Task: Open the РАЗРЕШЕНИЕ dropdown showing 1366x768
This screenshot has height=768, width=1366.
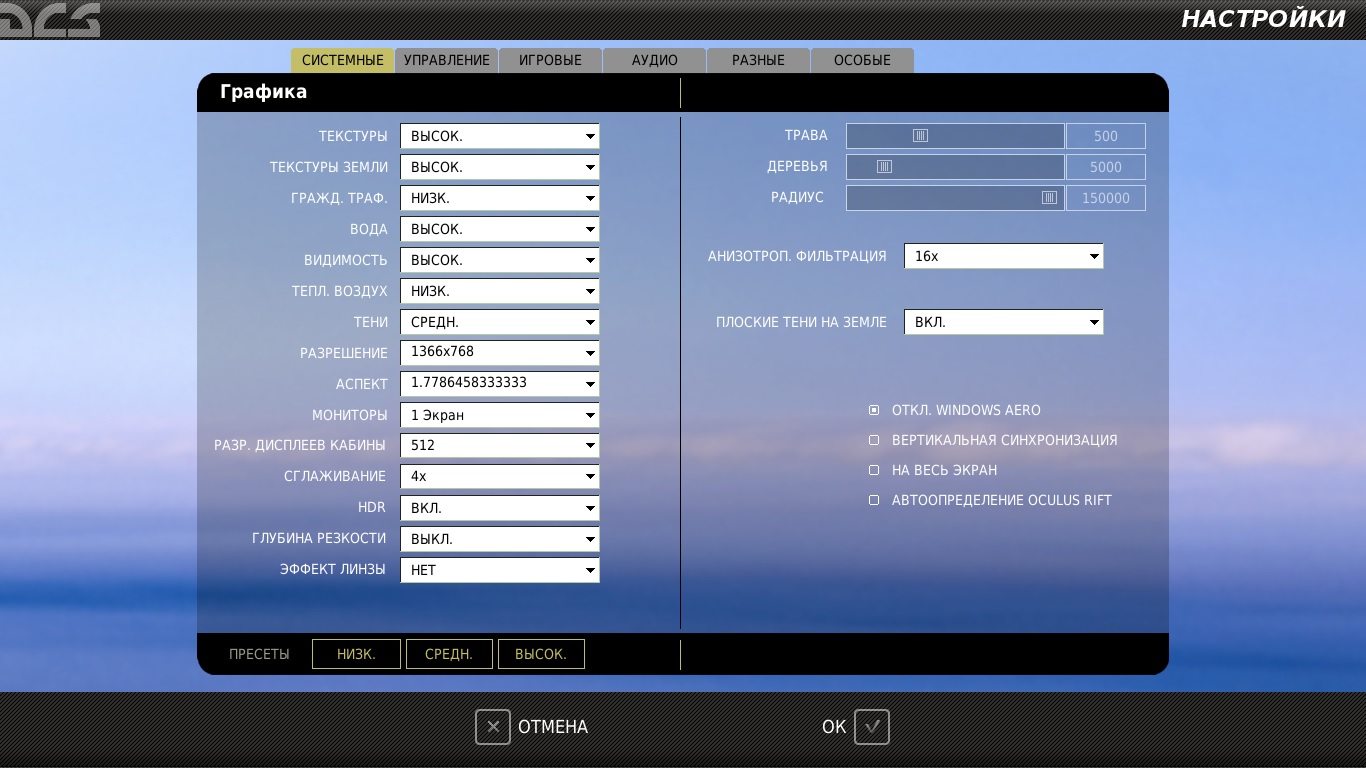Action: [500, 353]
